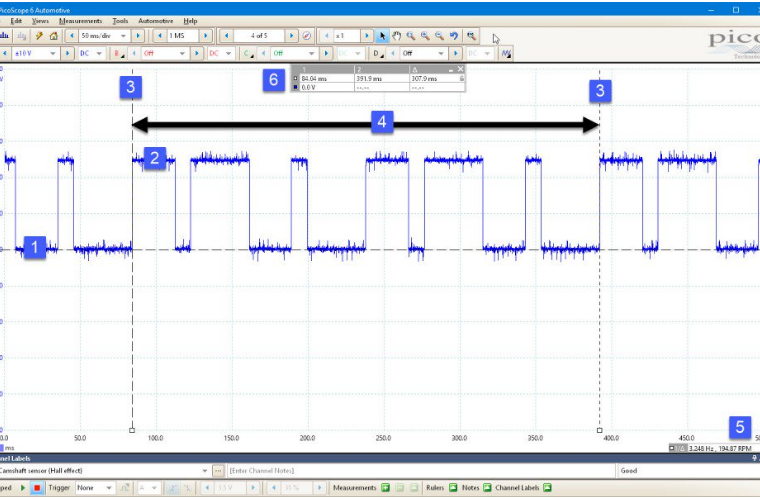Open channel D options button
The height and width of the screenshot is (500, 760).
tap(378, 53)
